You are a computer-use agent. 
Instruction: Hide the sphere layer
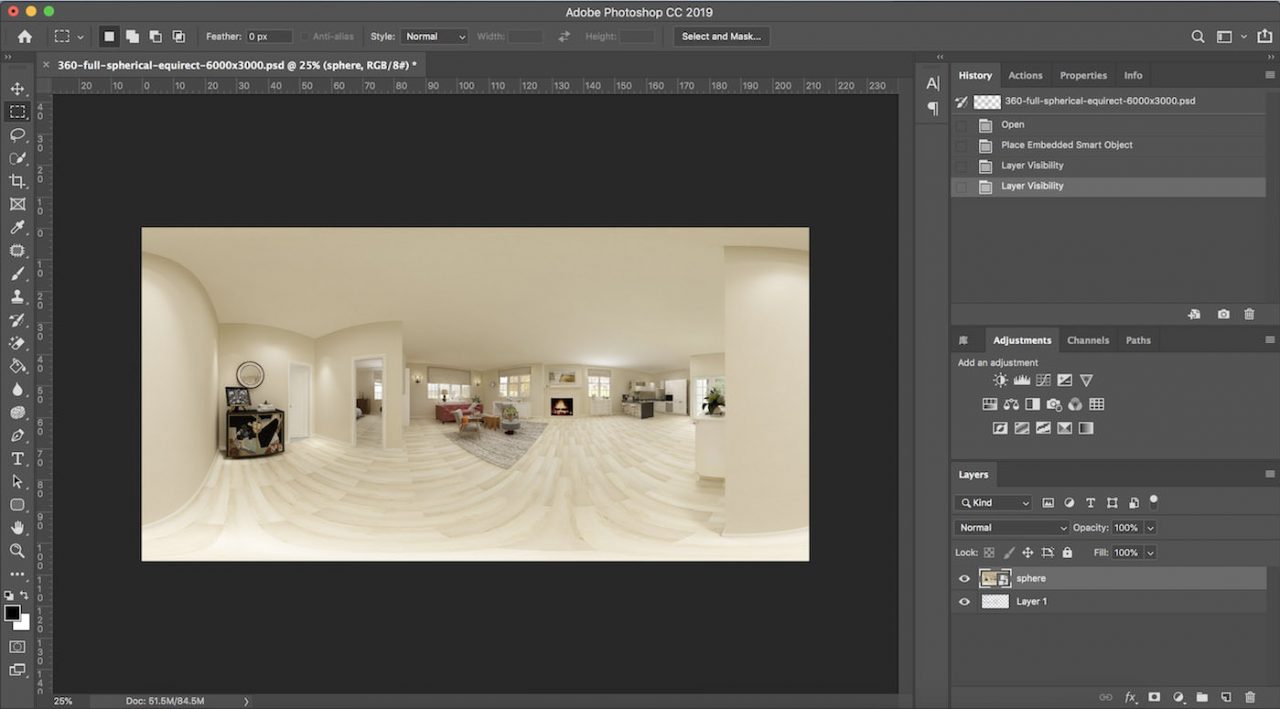click(x=964, y=578)
